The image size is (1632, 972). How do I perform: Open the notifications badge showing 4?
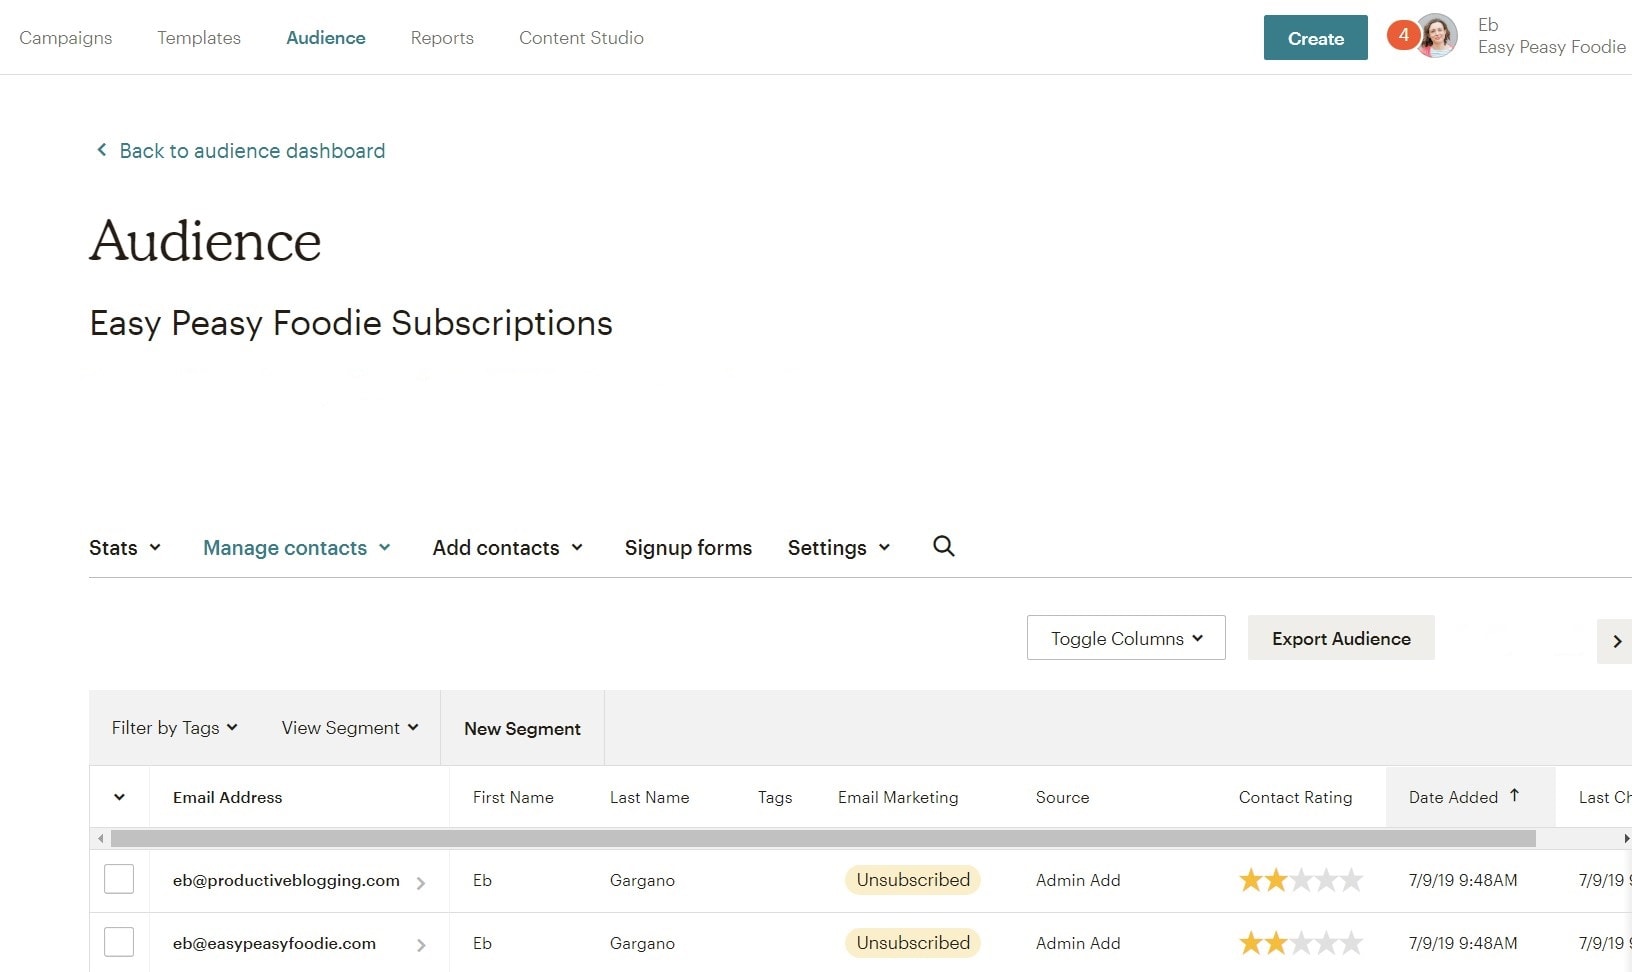click(1403, 35)
